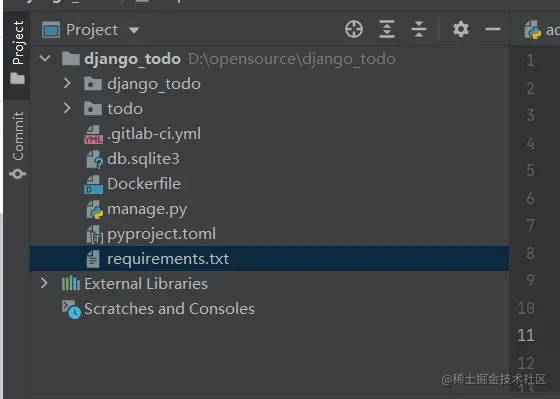Collapse the django_todo root folder chevron
The width and height of the screenshot is (560, 399).
pyautogui.click(x=45, y=58)
